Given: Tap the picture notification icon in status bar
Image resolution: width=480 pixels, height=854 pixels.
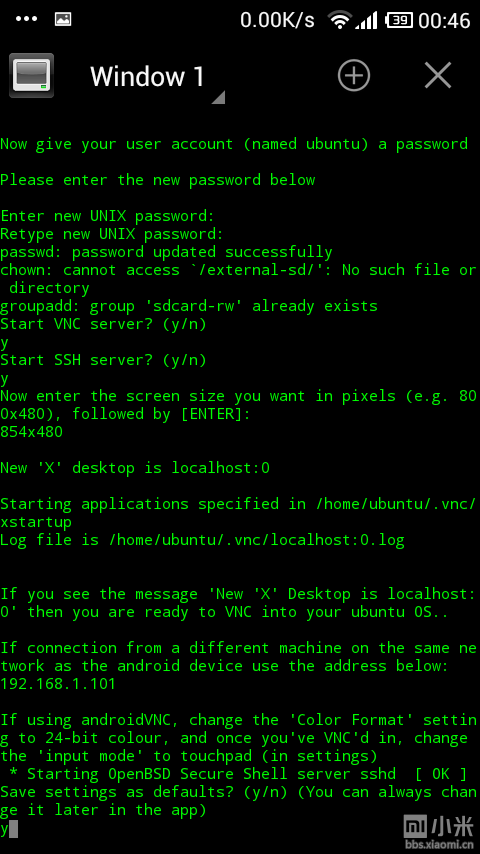Looking at the screenshot, I should (63, 19).
